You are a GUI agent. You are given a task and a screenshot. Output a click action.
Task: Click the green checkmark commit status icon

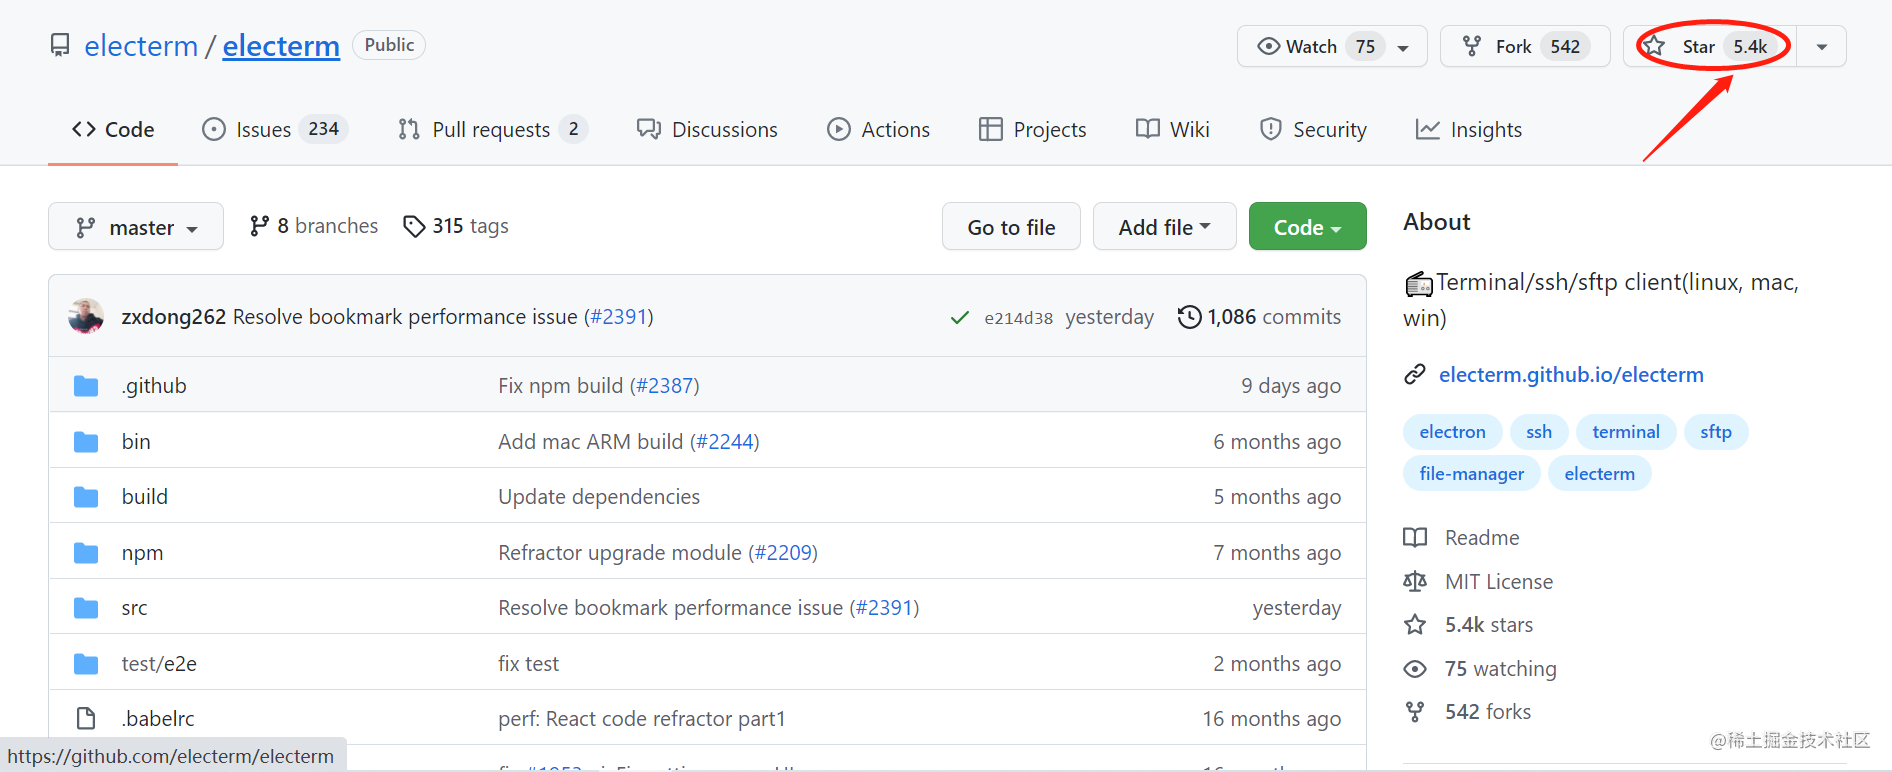point(960,318)
